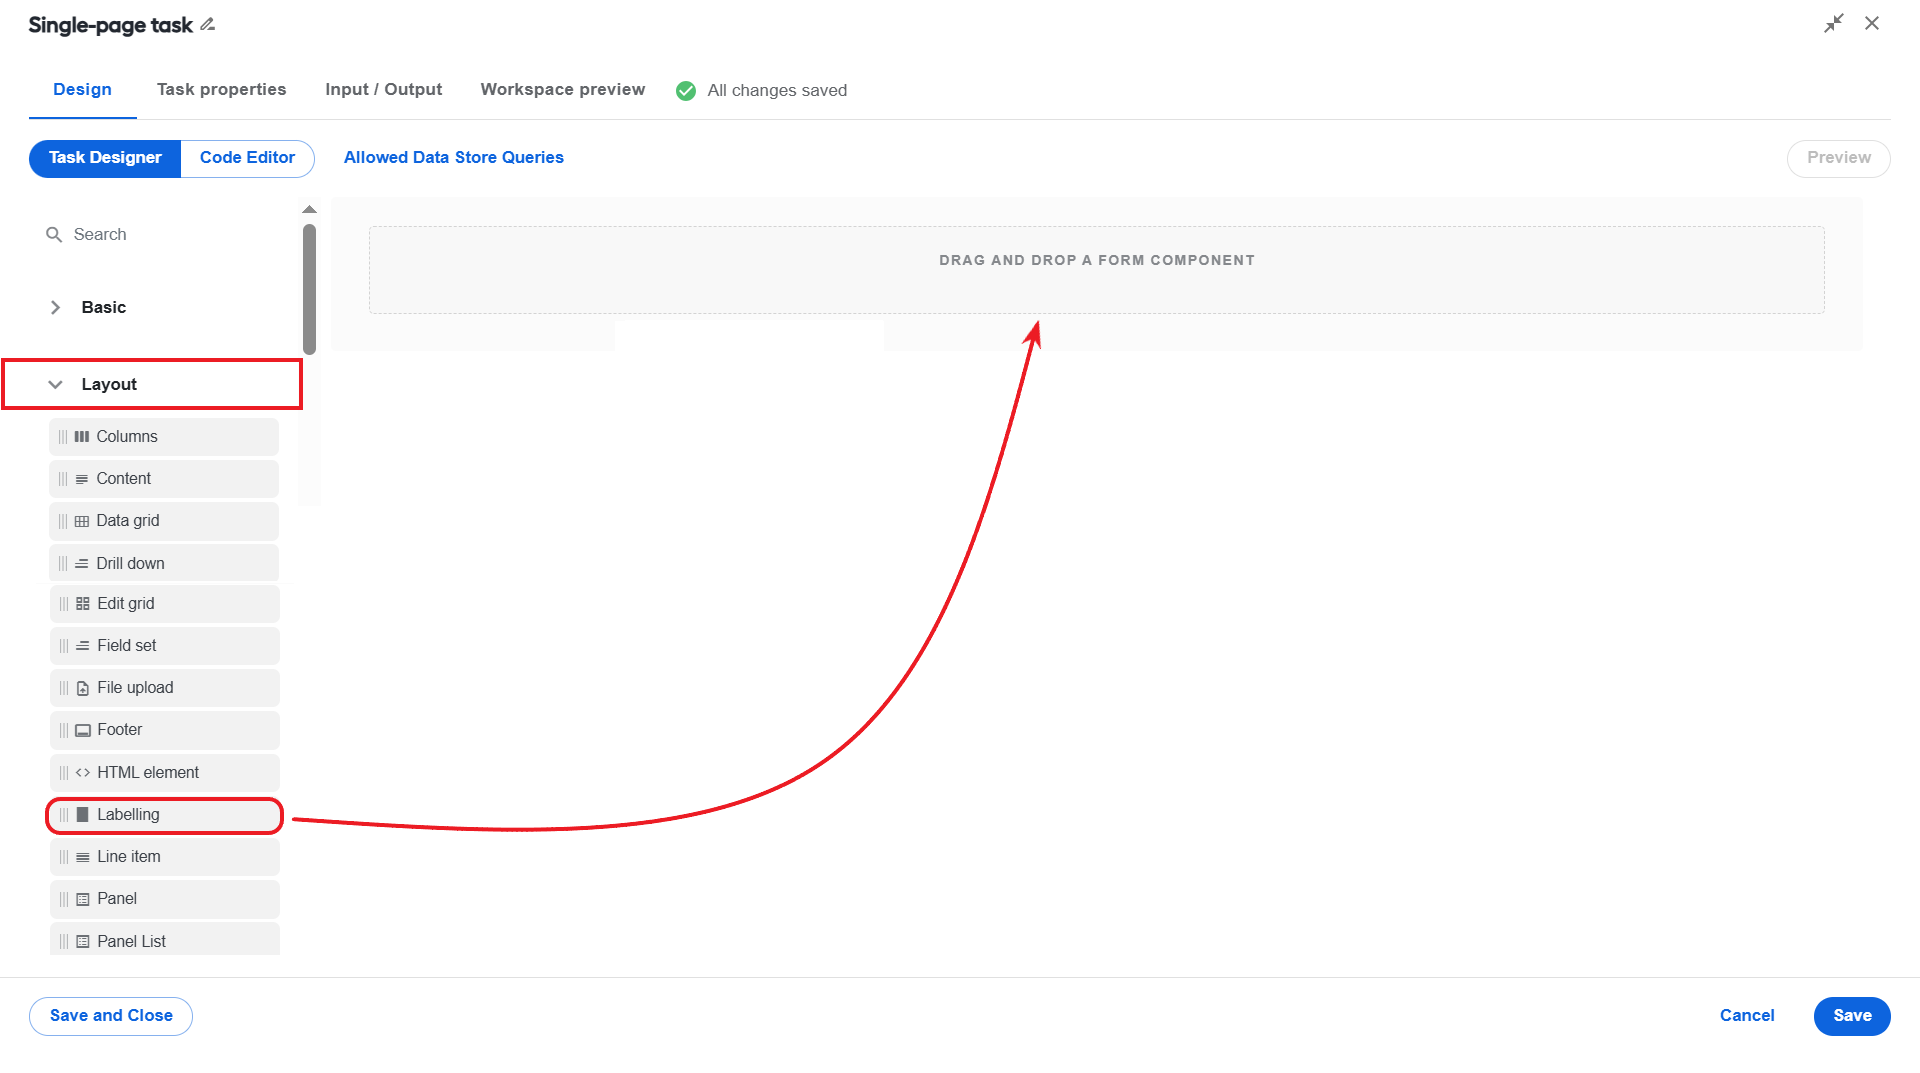Click the Panel List component icon
This screenshot has width=1920, height=1073.
pos(83,942)
